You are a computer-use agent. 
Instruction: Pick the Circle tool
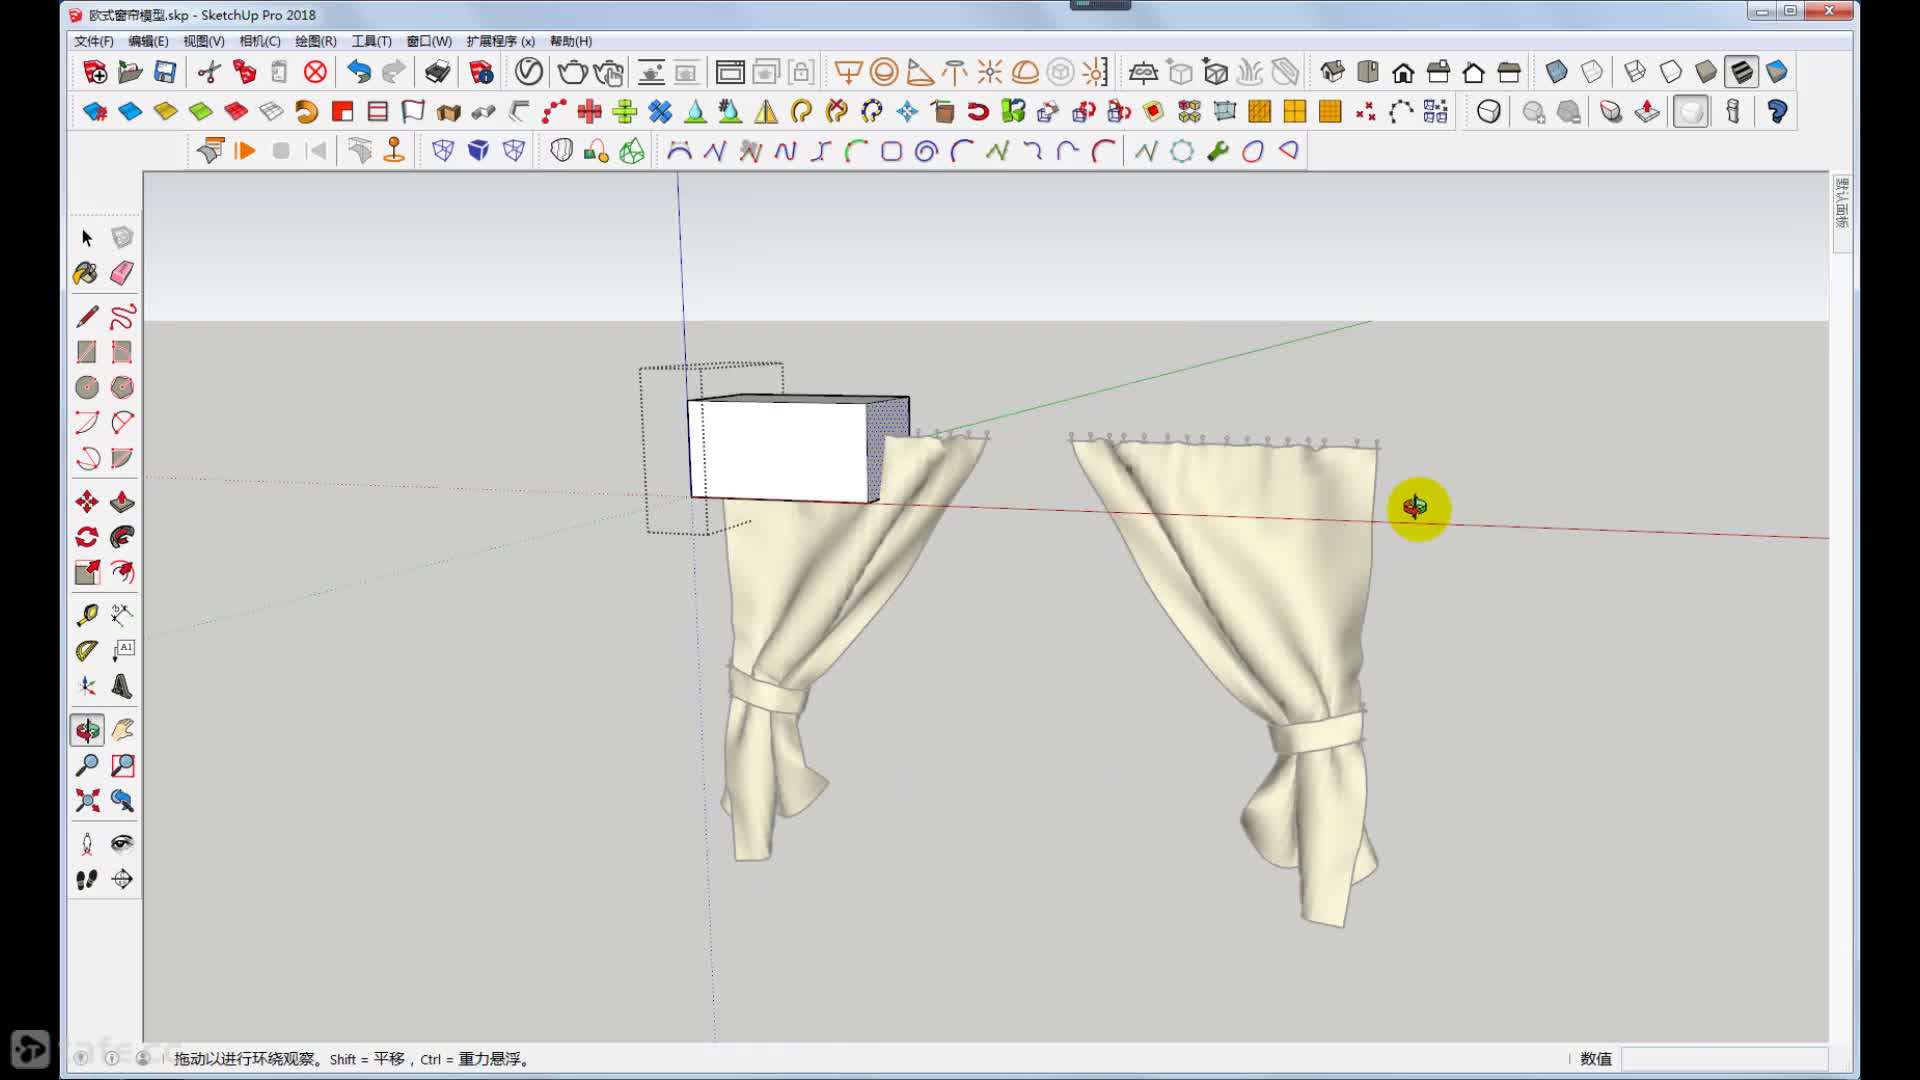tap(87, 387)
